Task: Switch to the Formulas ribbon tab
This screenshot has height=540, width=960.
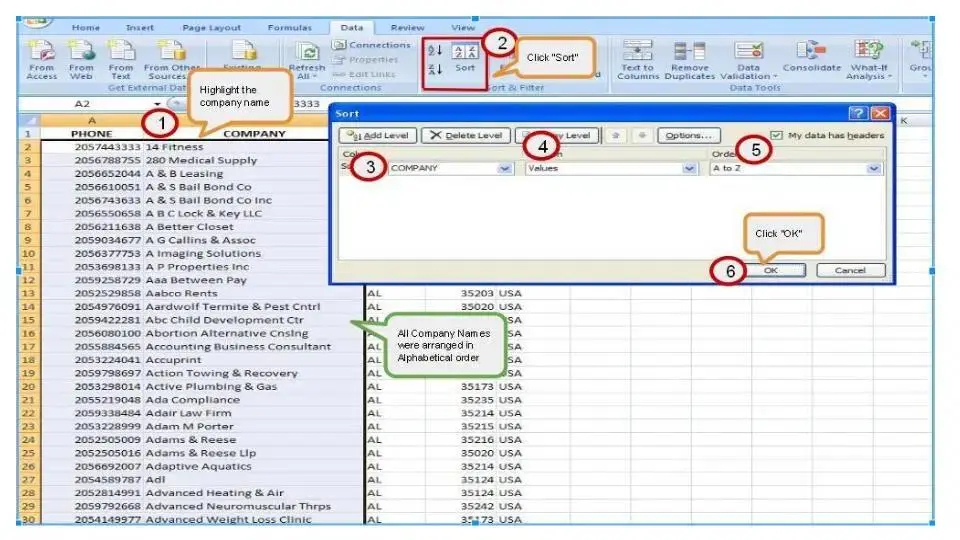Action: coord(290,27)
